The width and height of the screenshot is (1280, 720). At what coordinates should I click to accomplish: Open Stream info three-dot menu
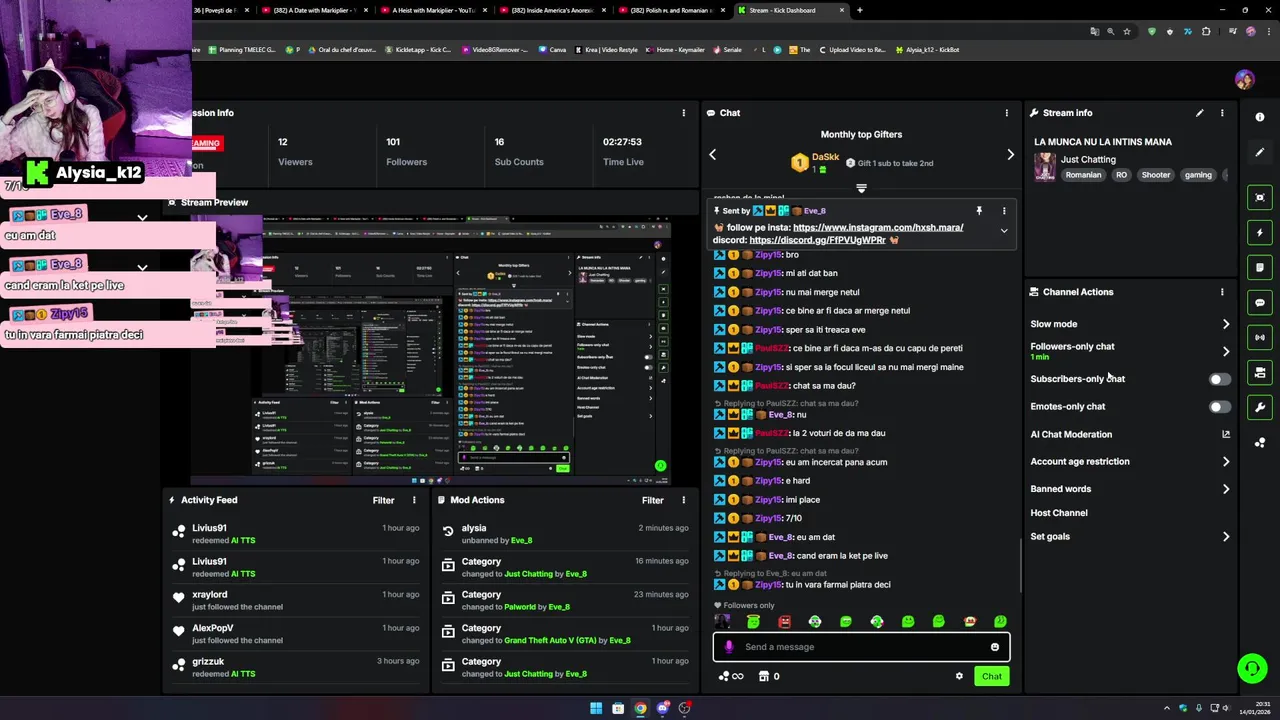1221,113
